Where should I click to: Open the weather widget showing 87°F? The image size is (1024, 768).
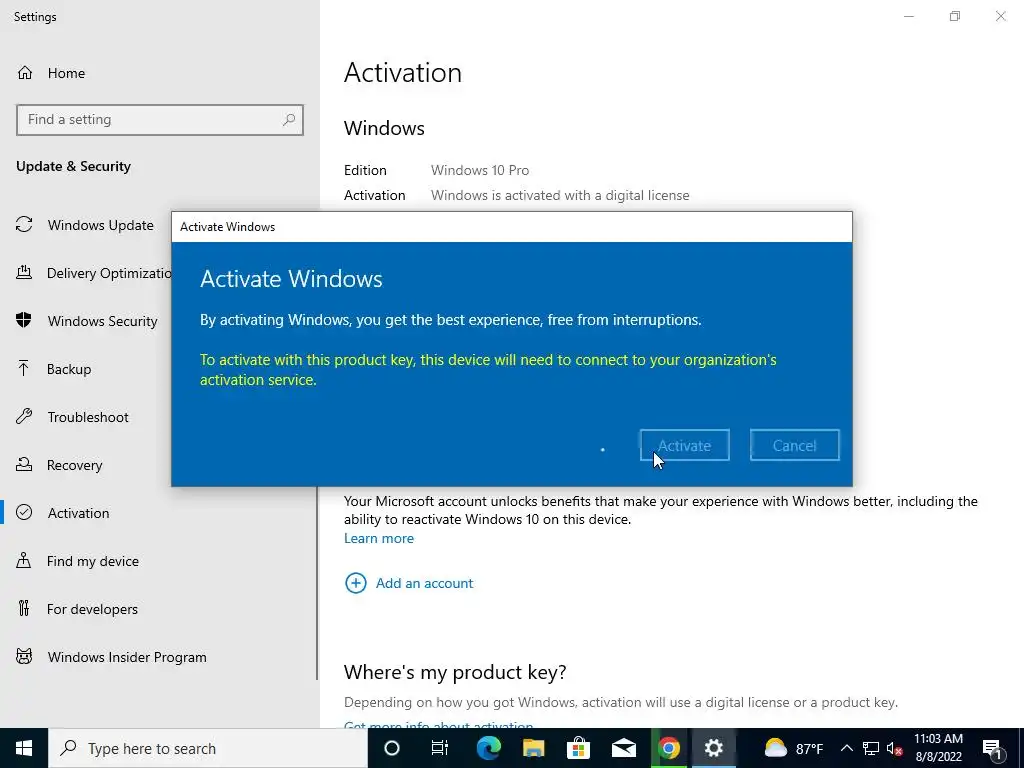[794, 748]
